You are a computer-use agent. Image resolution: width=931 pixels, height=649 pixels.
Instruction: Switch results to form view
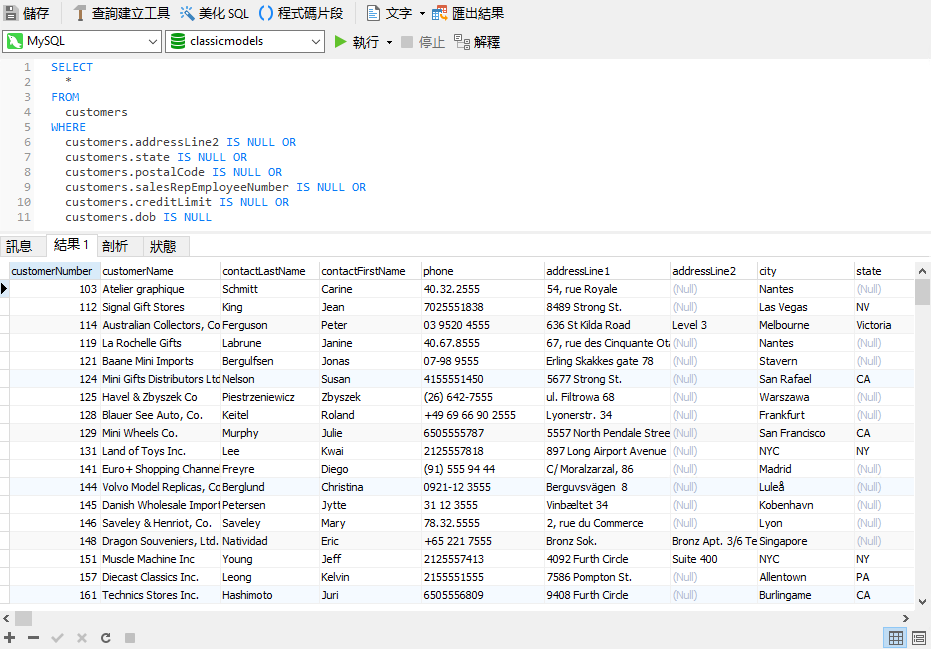[919, 637]
